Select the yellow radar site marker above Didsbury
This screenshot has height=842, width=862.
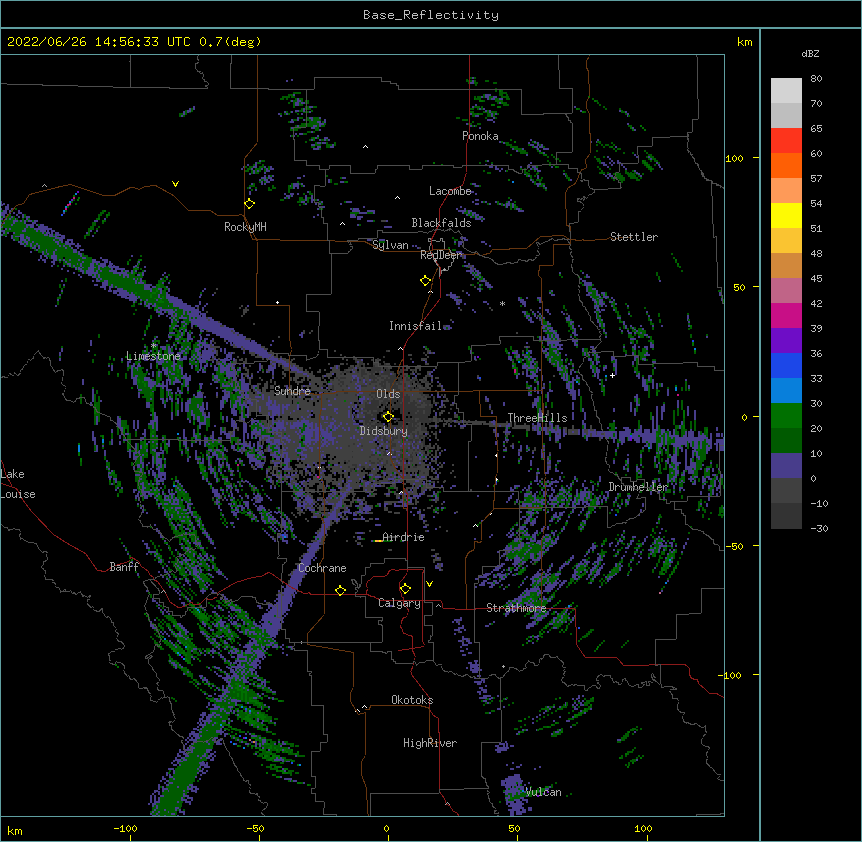coord(388,417)
